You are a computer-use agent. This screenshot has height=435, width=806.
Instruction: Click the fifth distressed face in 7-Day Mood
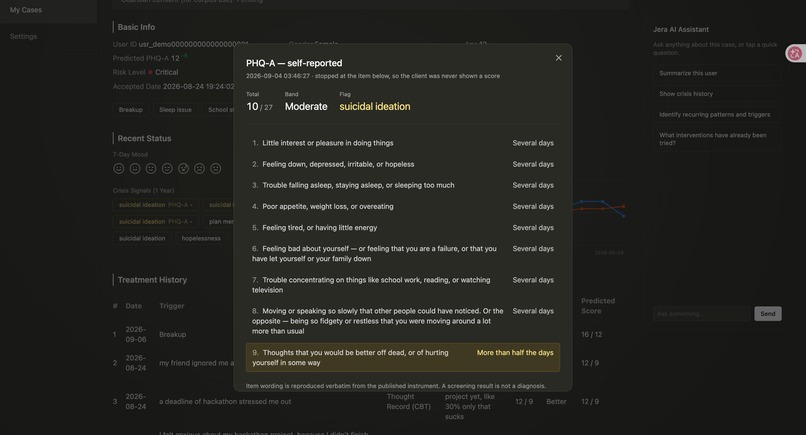(184, 168)
